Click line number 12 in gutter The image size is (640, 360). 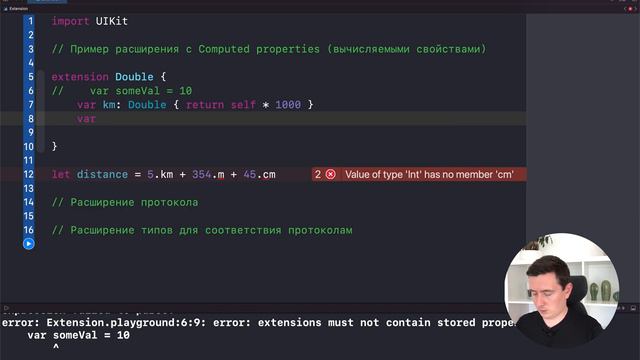[x=29, y=174]
